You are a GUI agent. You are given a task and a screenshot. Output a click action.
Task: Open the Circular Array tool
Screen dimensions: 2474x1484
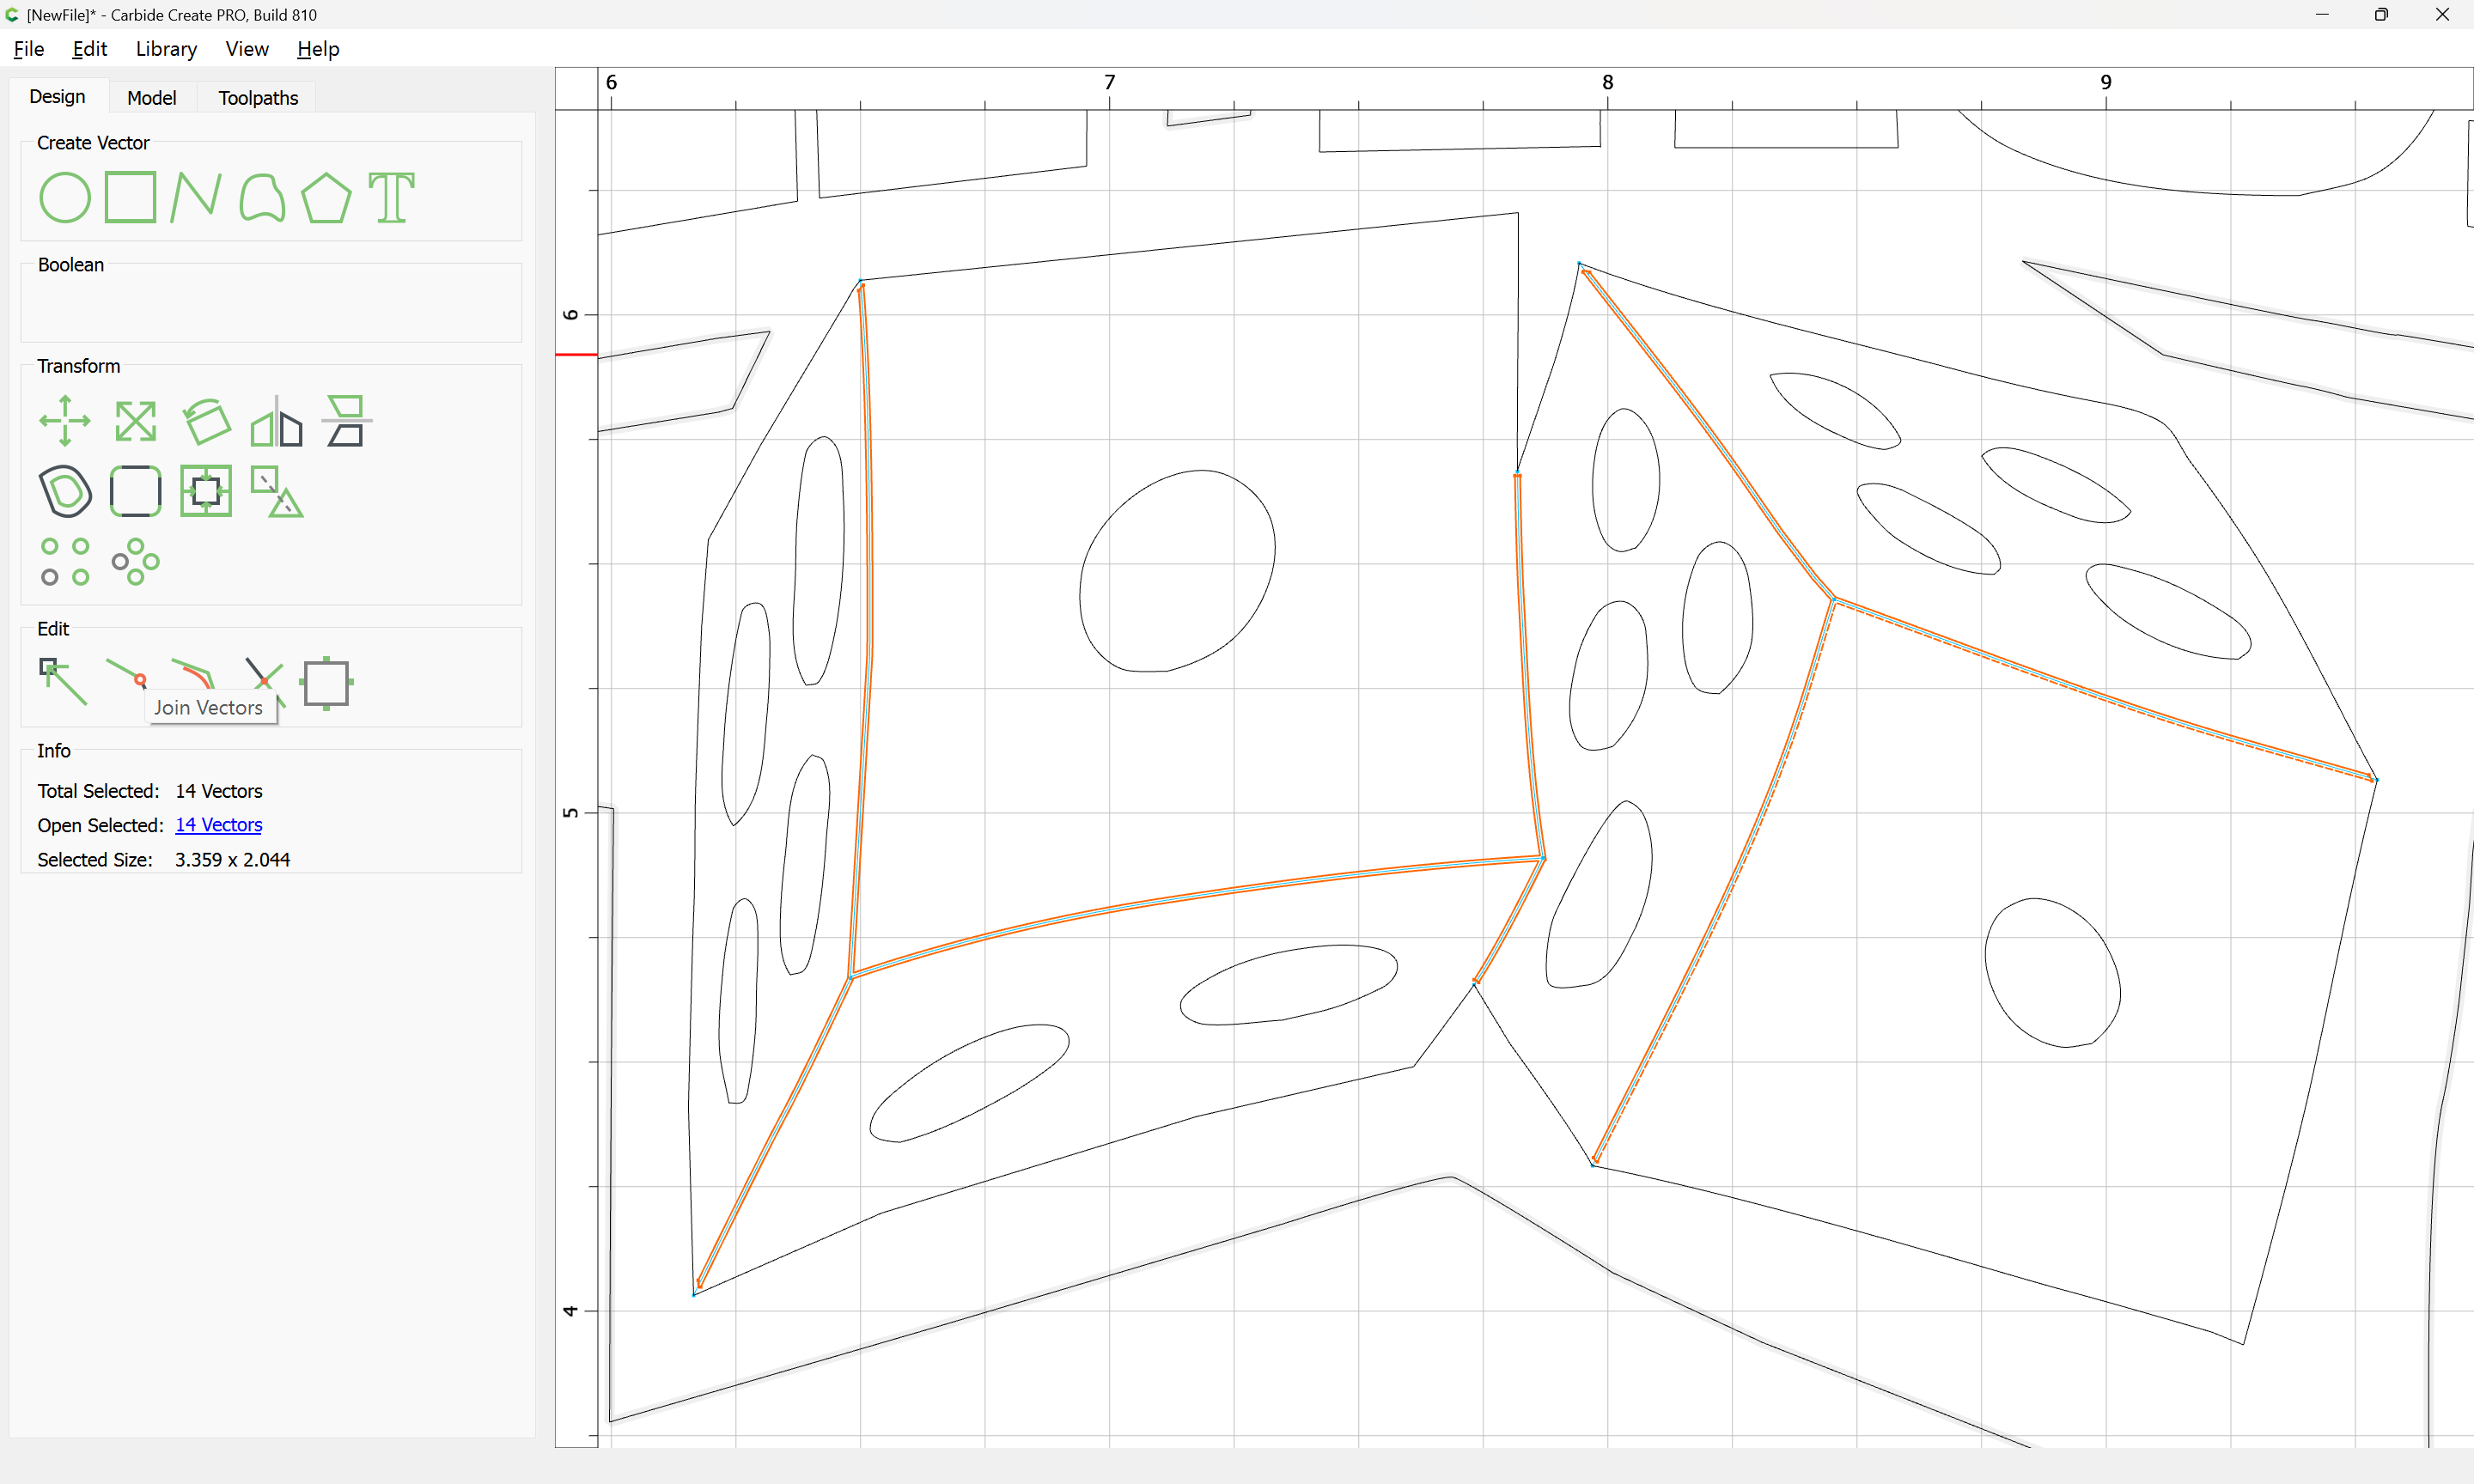point(135,562)
